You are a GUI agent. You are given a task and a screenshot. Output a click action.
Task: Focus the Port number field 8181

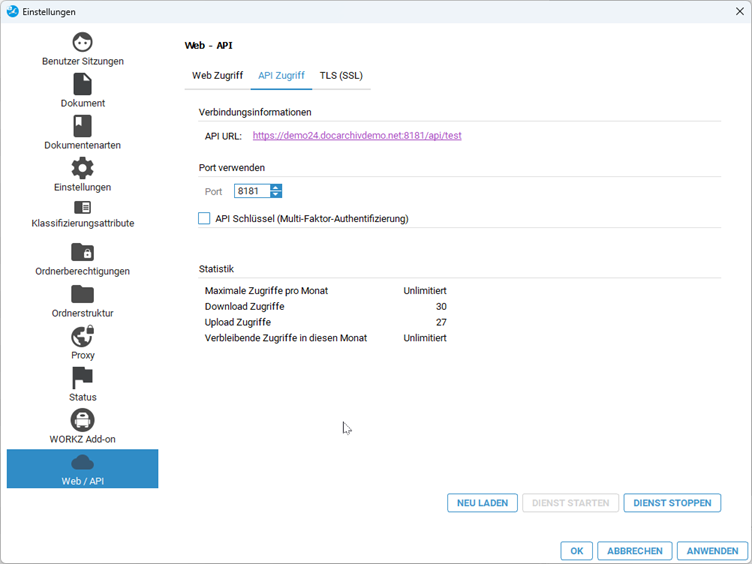[252, 191]
